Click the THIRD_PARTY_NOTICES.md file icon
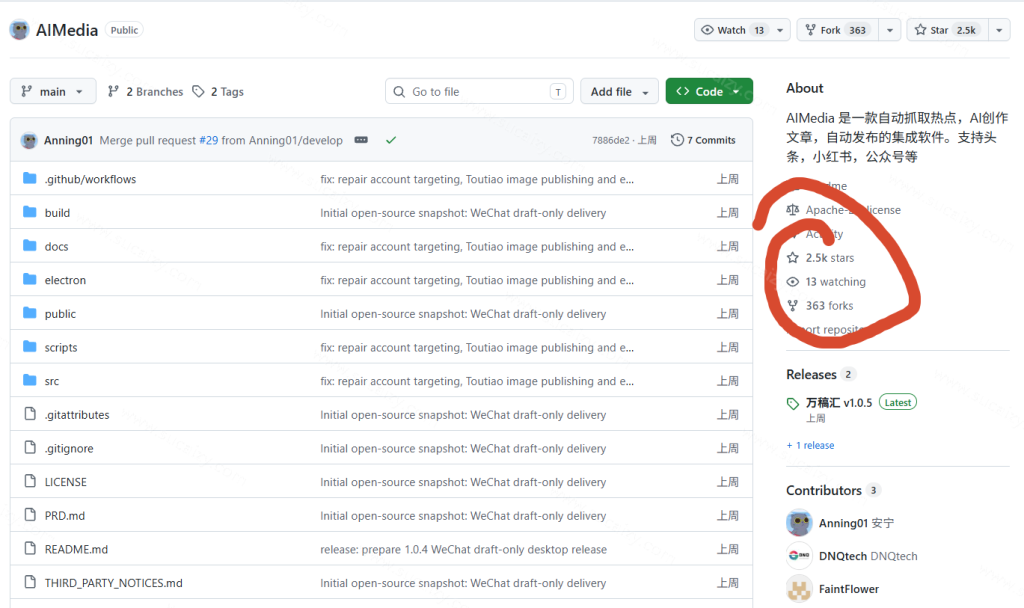 (29, 582)
